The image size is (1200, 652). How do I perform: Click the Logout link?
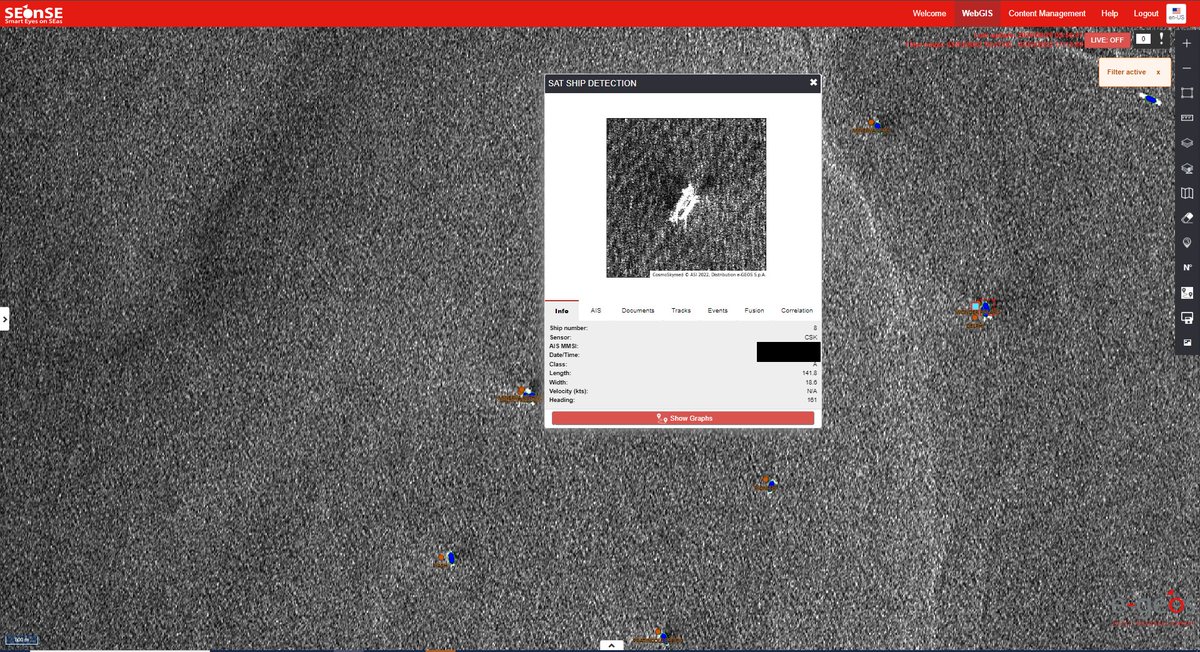pyautogui.click(x=1146, y=13)
